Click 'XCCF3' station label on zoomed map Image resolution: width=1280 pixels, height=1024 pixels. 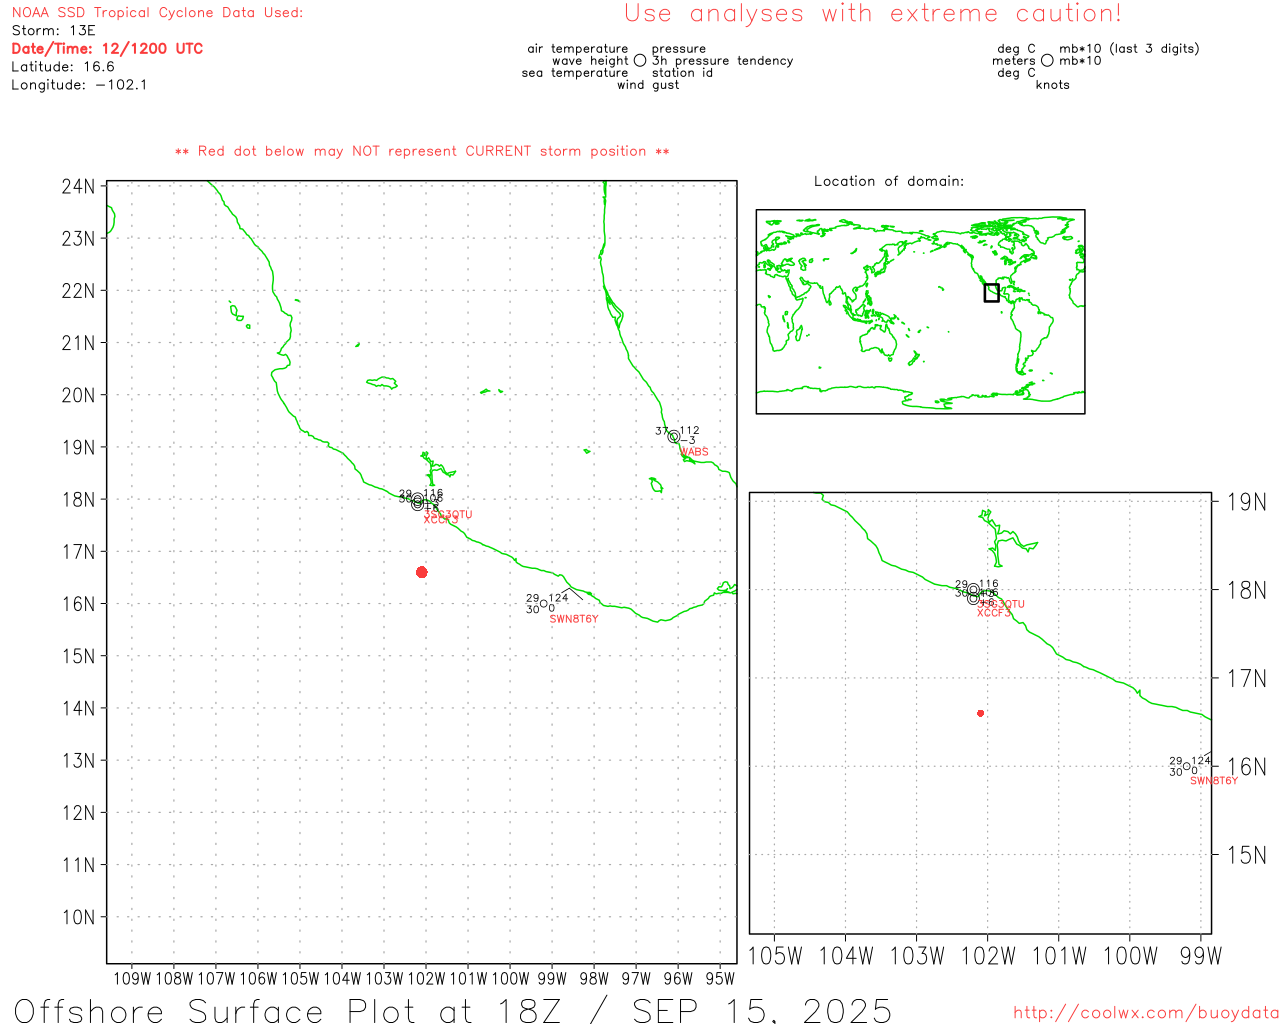[x=994, y=612]
